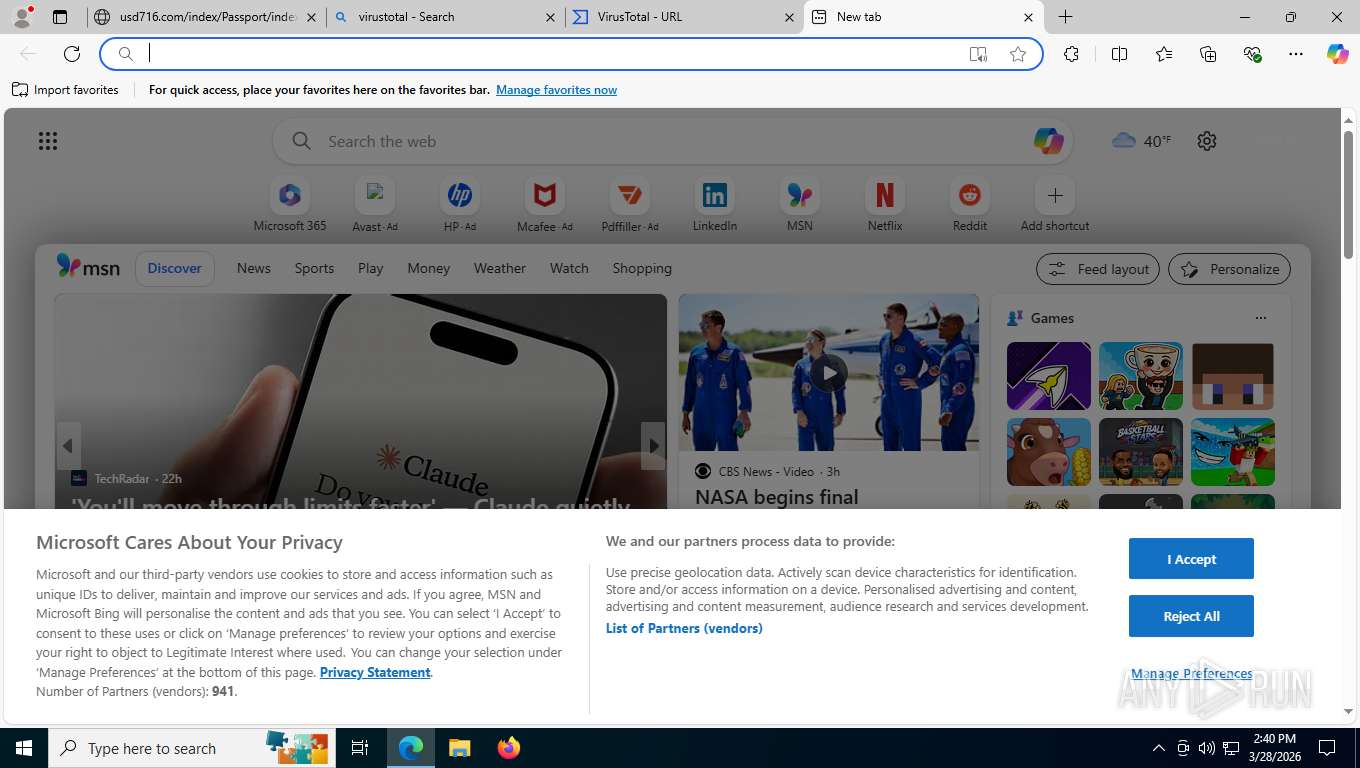Go to next story in carousel
The height and width of the screenshot is (768, 1360).
pyautogui.click(x=653, y=446)
